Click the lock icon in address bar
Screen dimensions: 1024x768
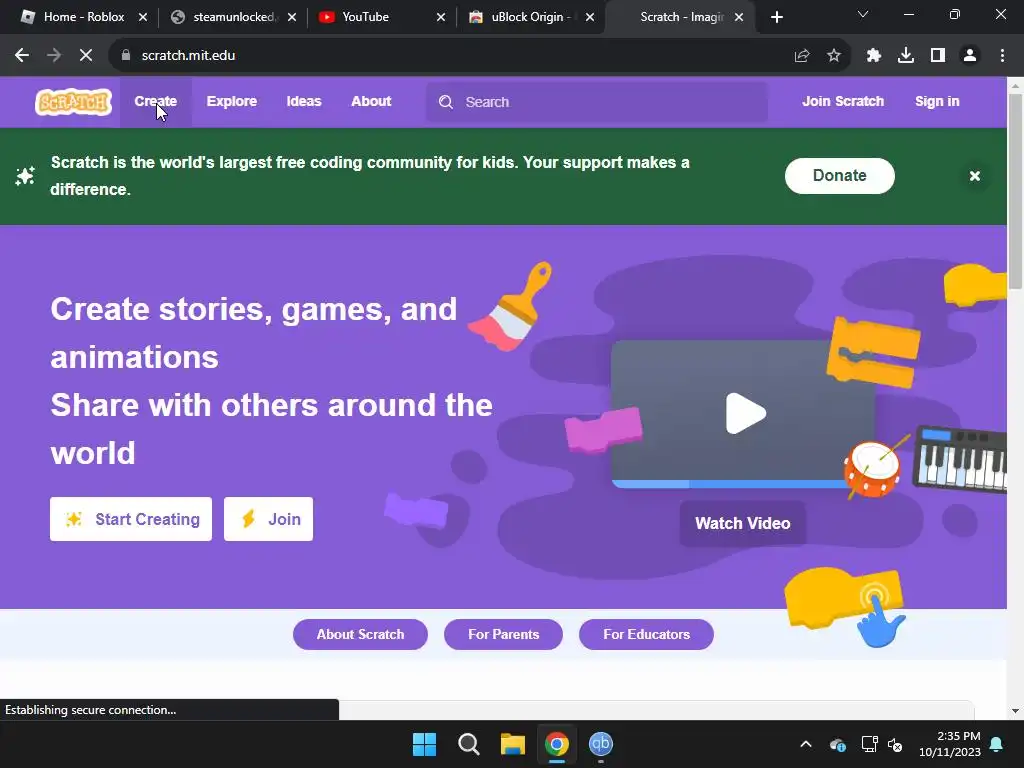click(x=126, y=56)
